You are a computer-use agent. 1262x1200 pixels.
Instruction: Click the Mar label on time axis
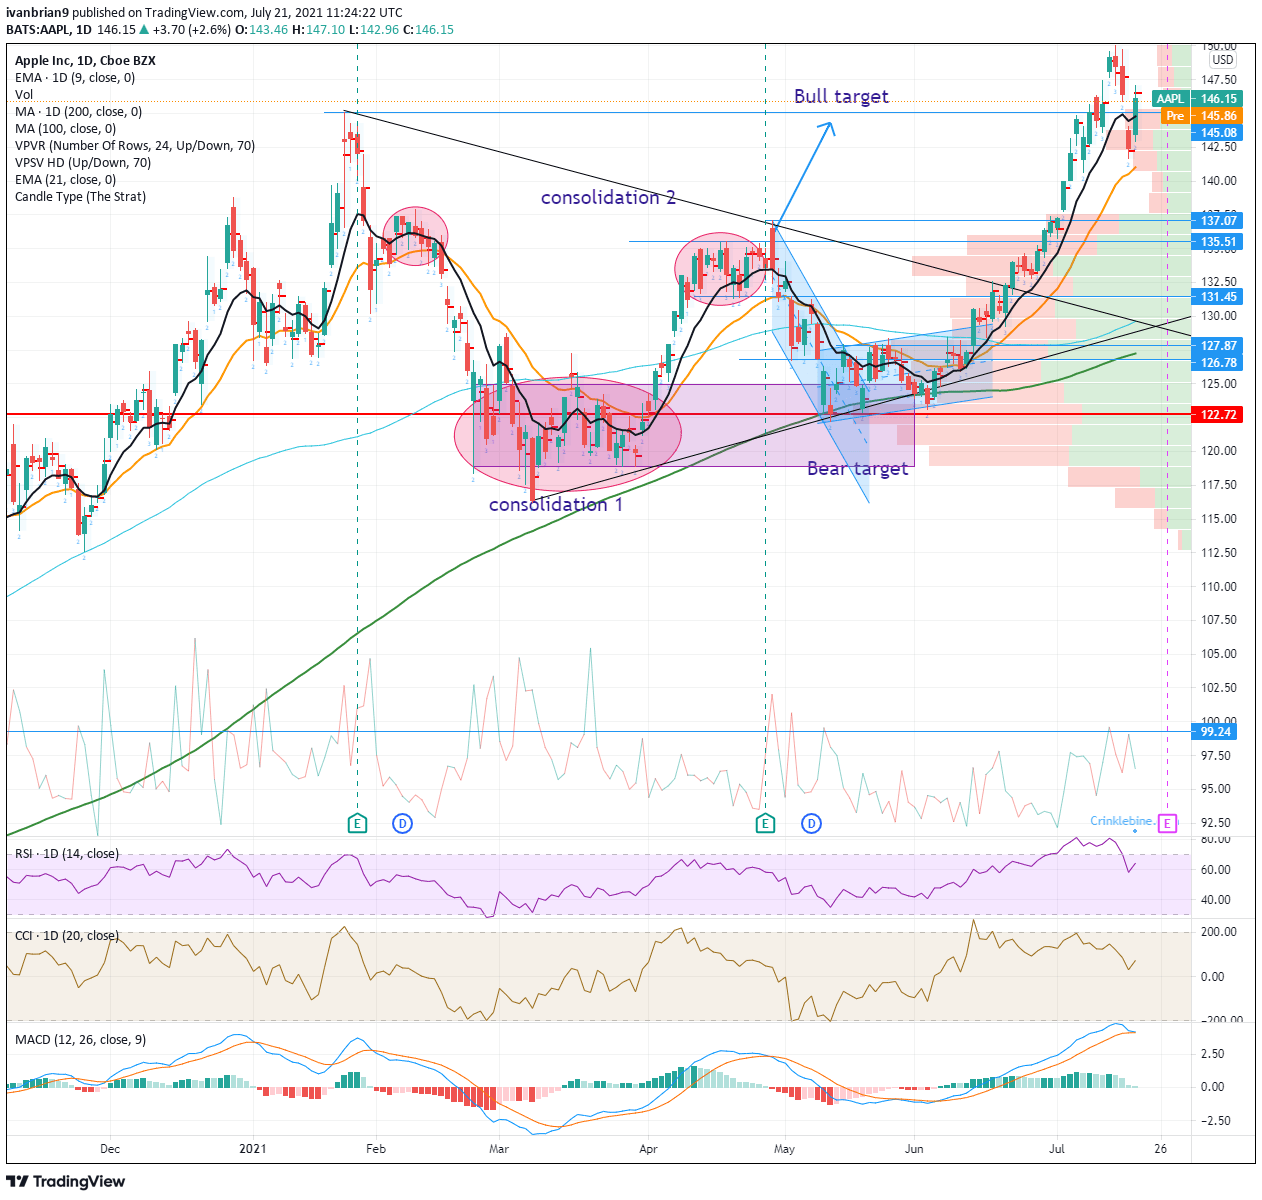(498, 1150)
